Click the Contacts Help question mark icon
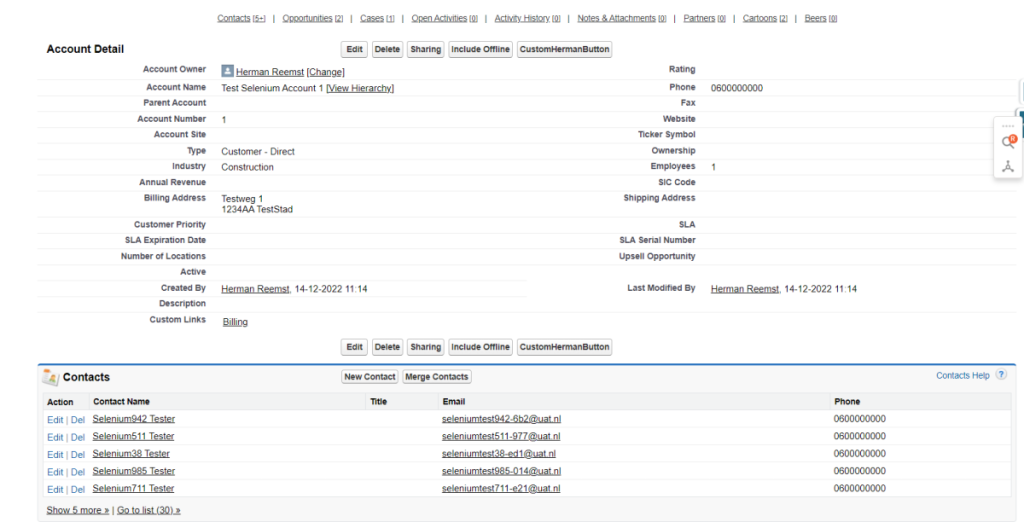Screen dimensions: 1024x522 (x=1001, y=375)
